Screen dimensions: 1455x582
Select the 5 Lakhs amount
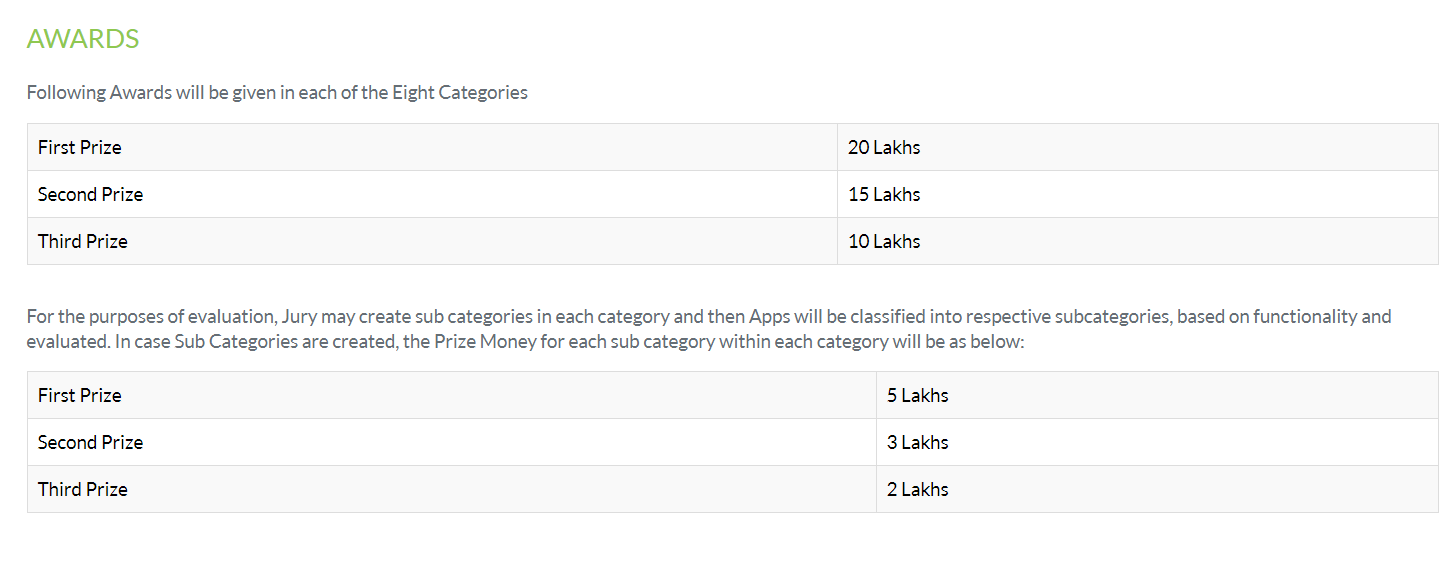tap(918, 395)
